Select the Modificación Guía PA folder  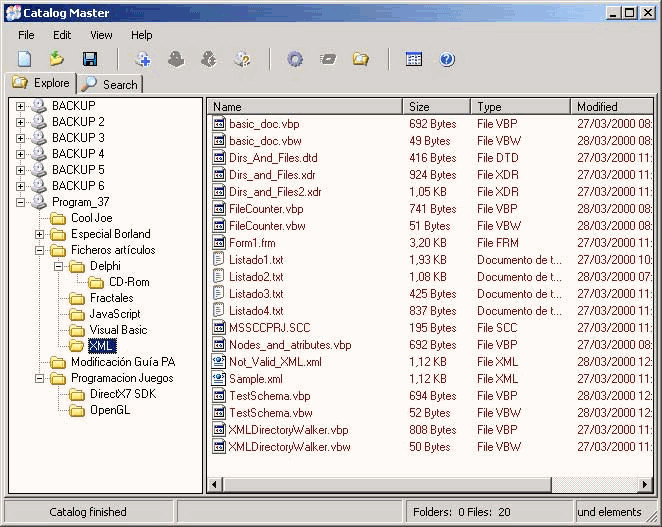(123, 362)
